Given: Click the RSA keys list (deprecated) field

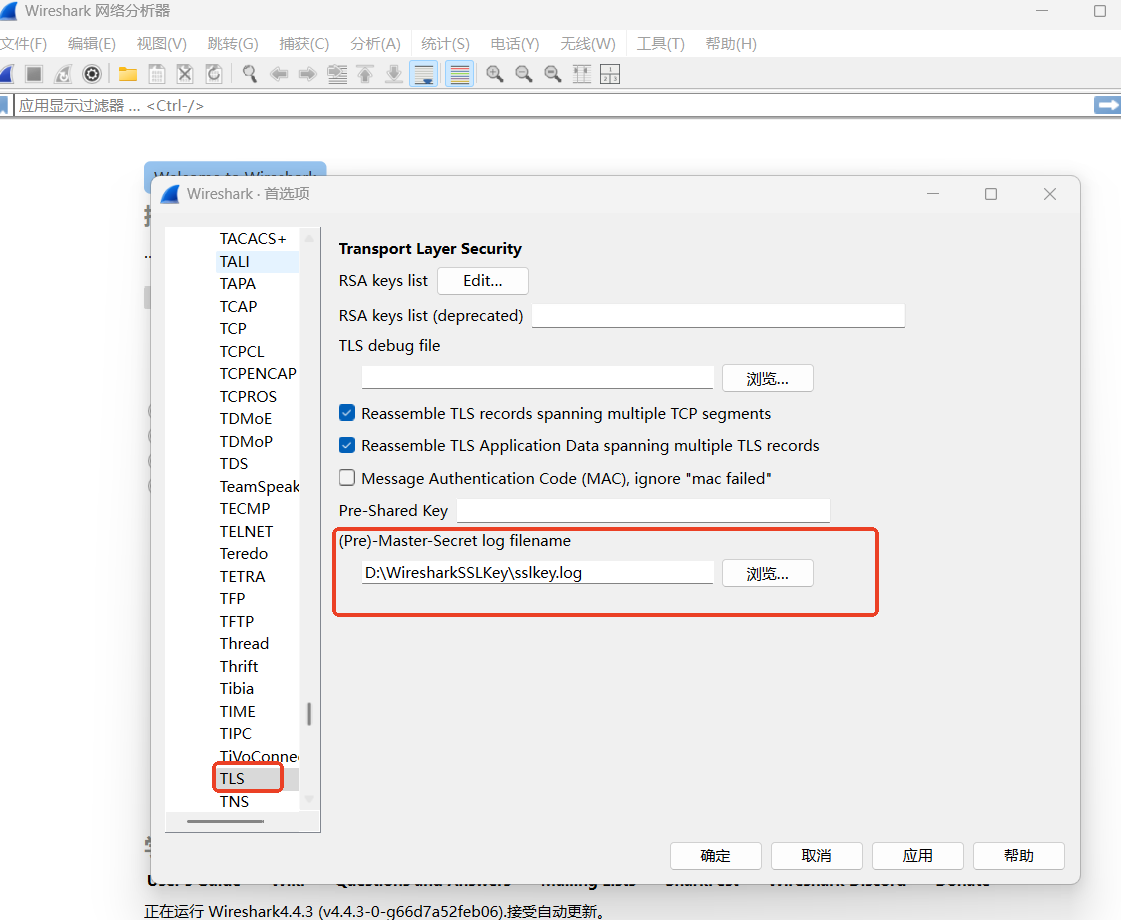Looking at the screenshot, I should coord(718,315).
